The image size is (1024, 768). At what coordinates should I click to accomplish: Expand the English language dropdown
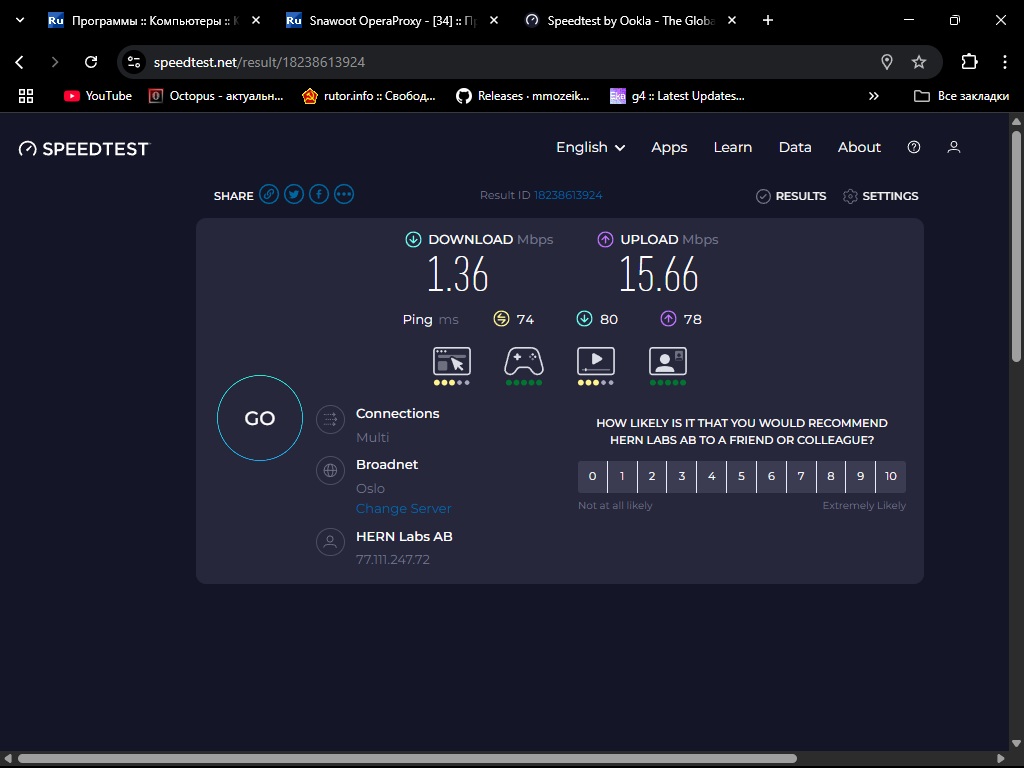(590, 147)
